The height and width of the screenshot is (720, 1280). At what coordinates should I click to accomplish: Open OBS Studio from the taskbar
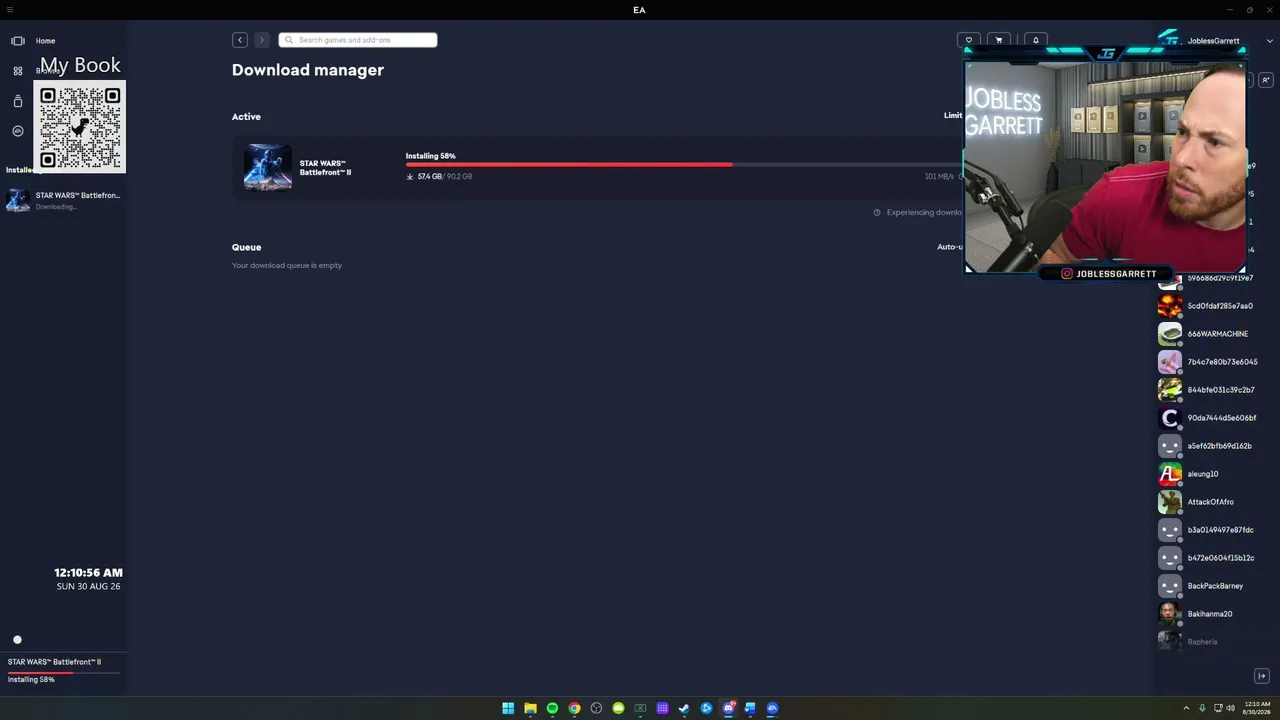pyautogui.click(x=596, y=708)
